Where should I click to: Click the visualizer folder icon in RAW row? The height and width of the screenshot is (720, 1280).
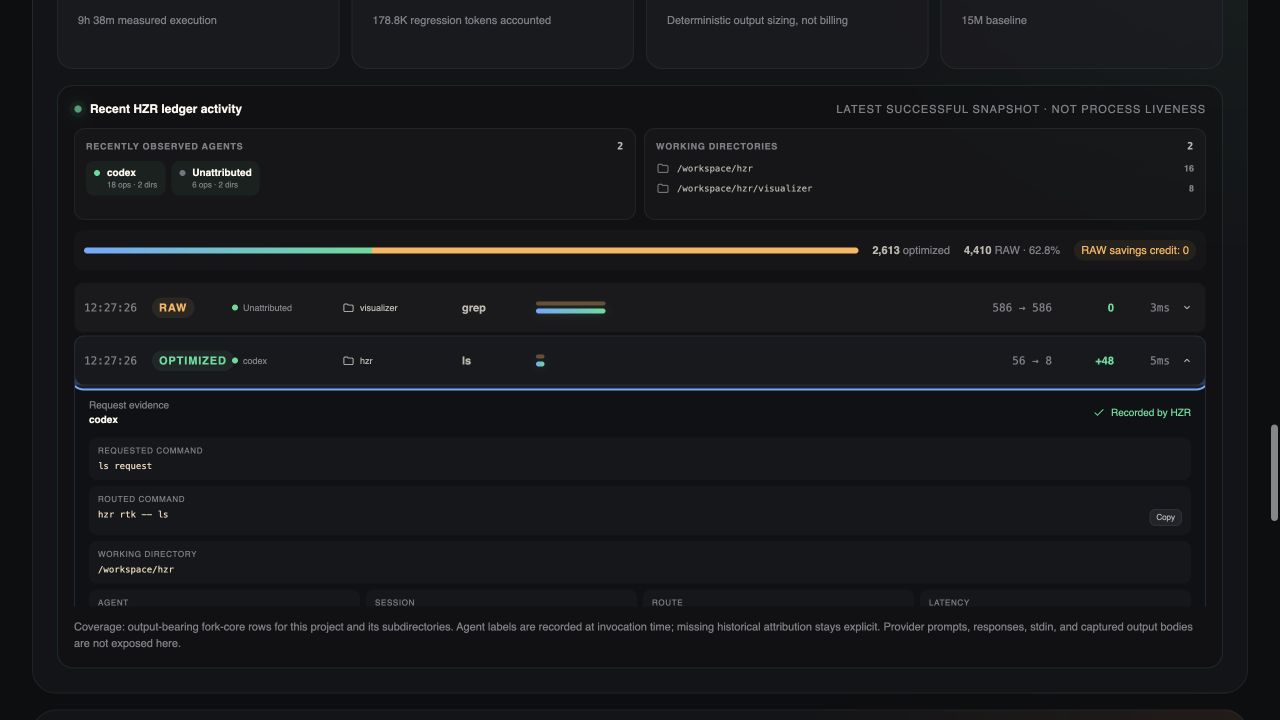pyautogui.click(x=348, y=308)
